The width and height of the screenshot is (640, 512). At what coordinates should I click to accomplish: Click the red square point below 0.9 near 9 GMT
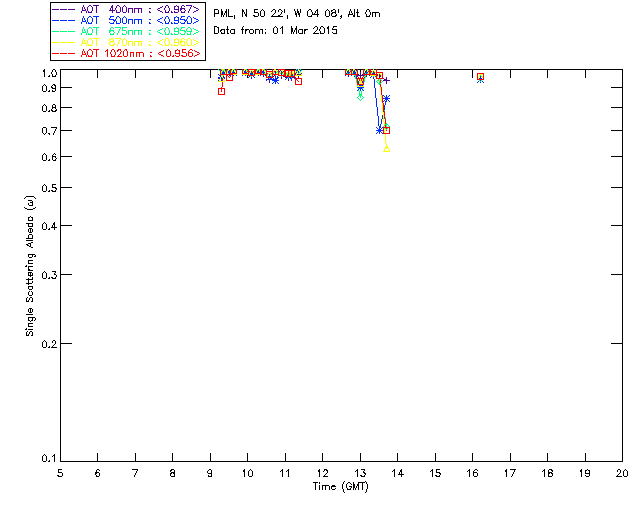tap(222, 91)
